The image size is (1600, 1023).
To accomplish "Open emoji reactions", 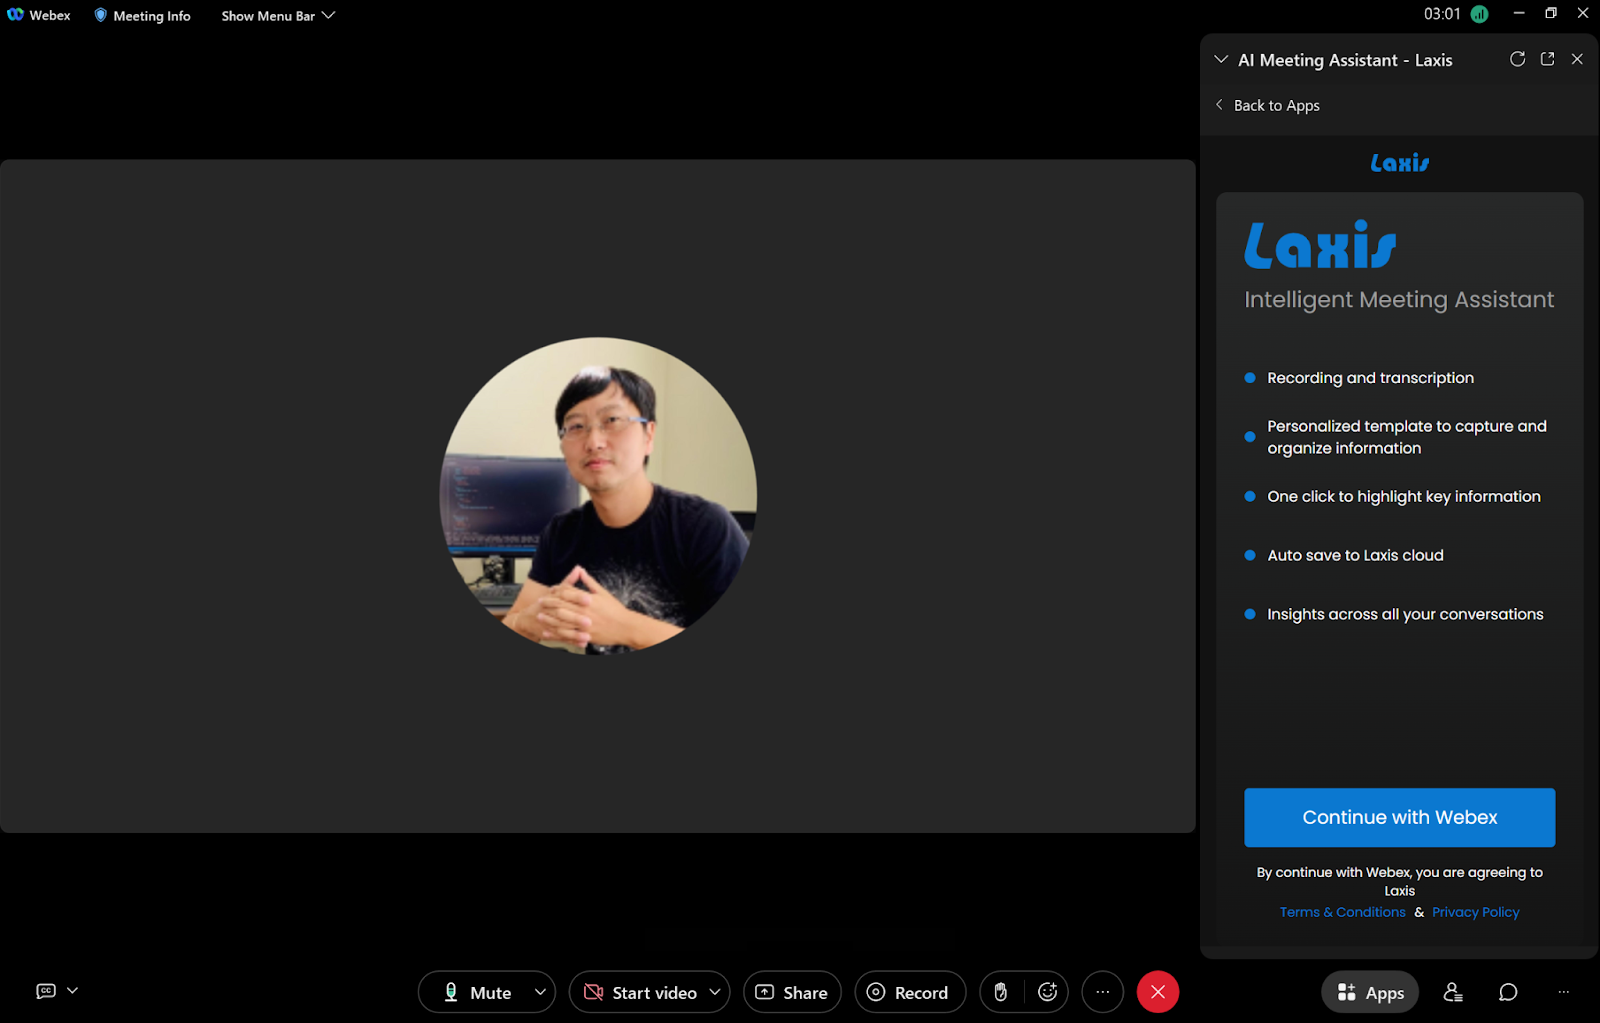I will click(x=1047, y=992).
